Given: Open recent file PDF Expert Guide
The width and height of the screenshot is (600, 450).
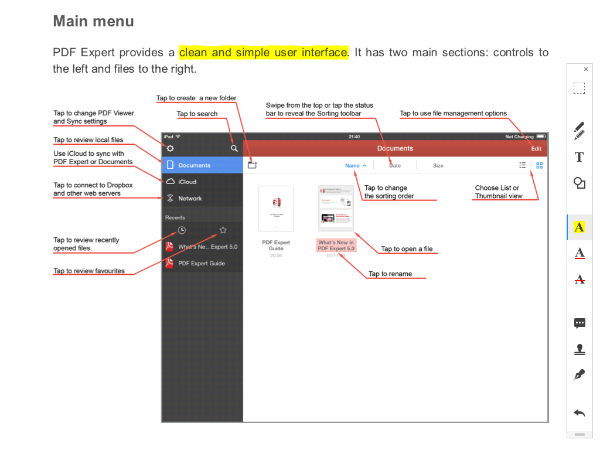Looking at the screenshot, I should (x=202, y=263).
